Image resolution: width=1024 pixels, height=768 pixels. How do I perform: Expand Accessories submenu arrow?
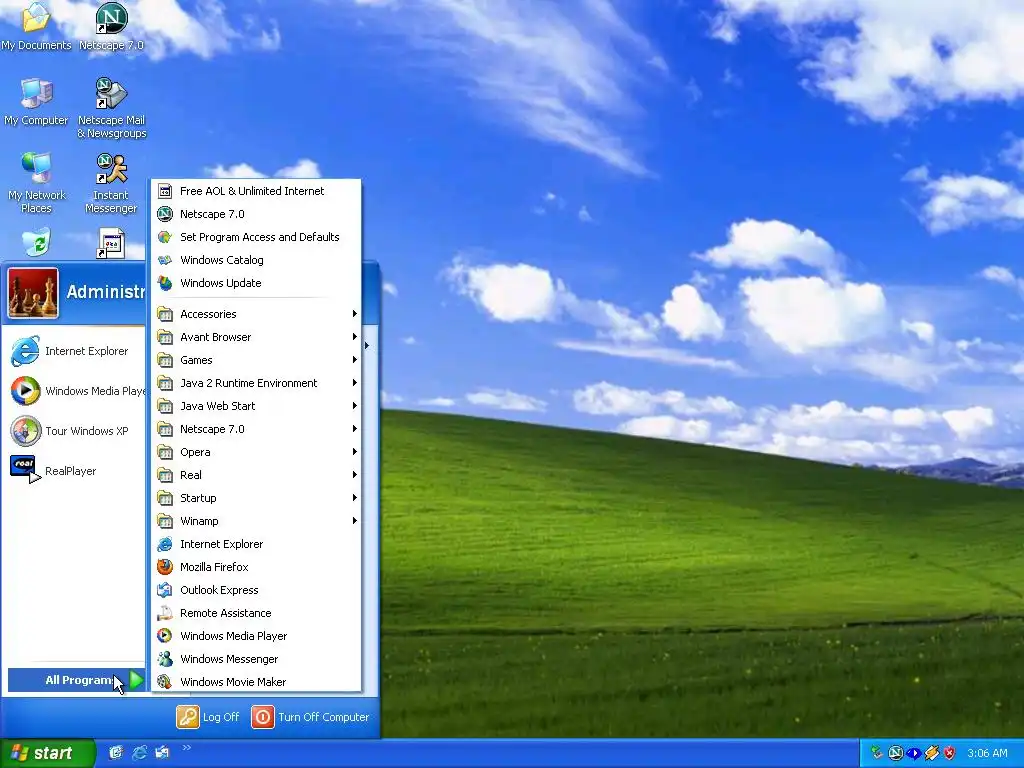pos(355,314)
